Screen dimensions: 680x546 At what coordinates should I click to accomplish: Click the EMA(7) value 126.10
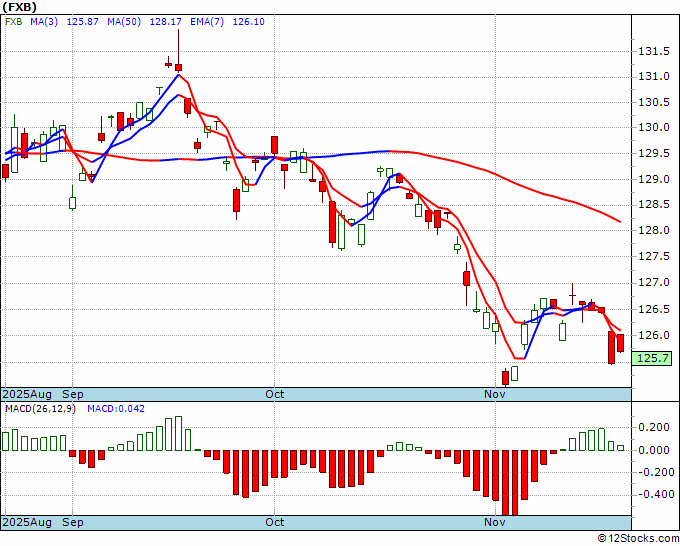pyautogui.click(x=248, y=22)
